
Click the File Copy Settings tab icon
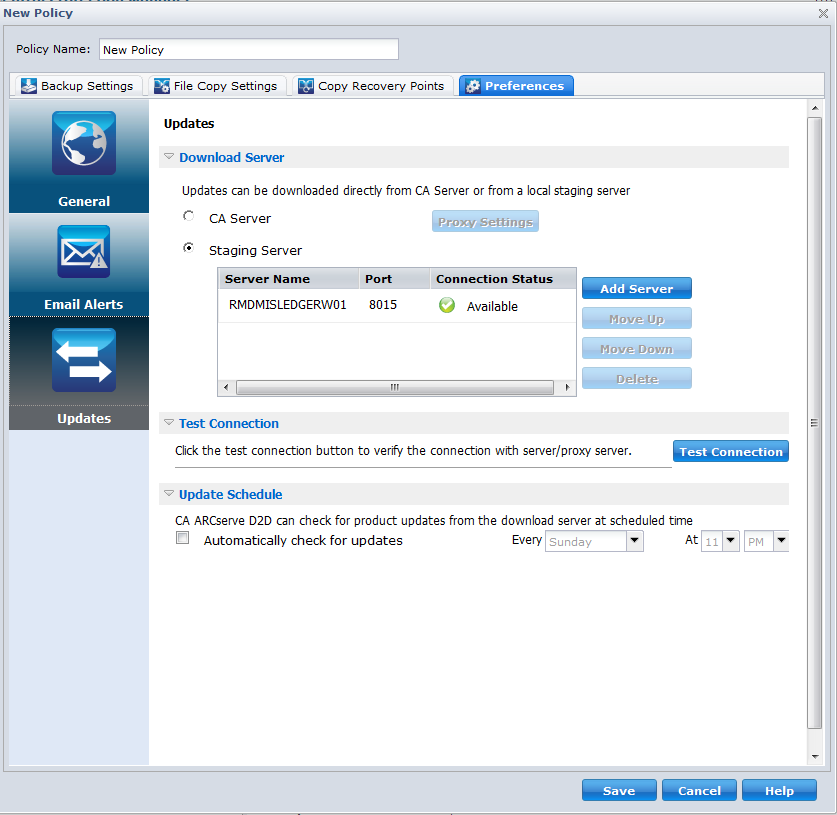pos(160,85)
